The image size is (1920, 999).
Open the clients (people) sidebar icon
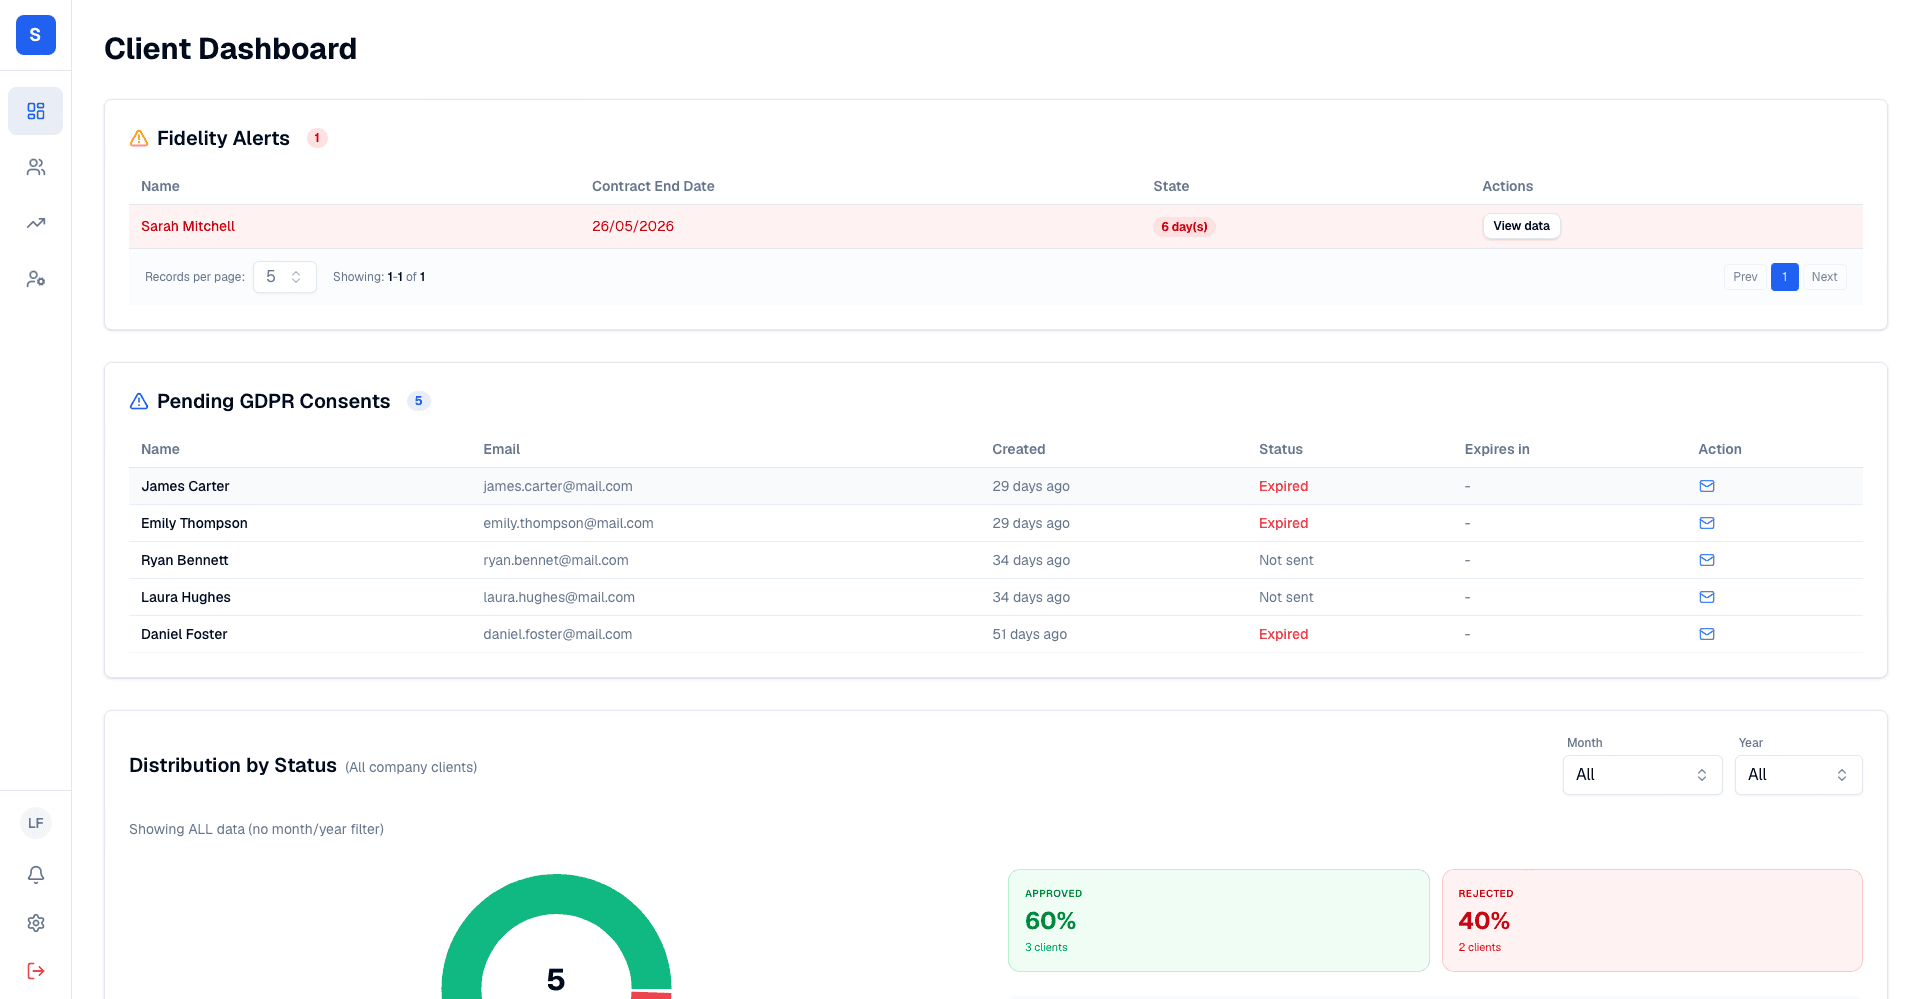pyautogui.click(x=36, y=167)
